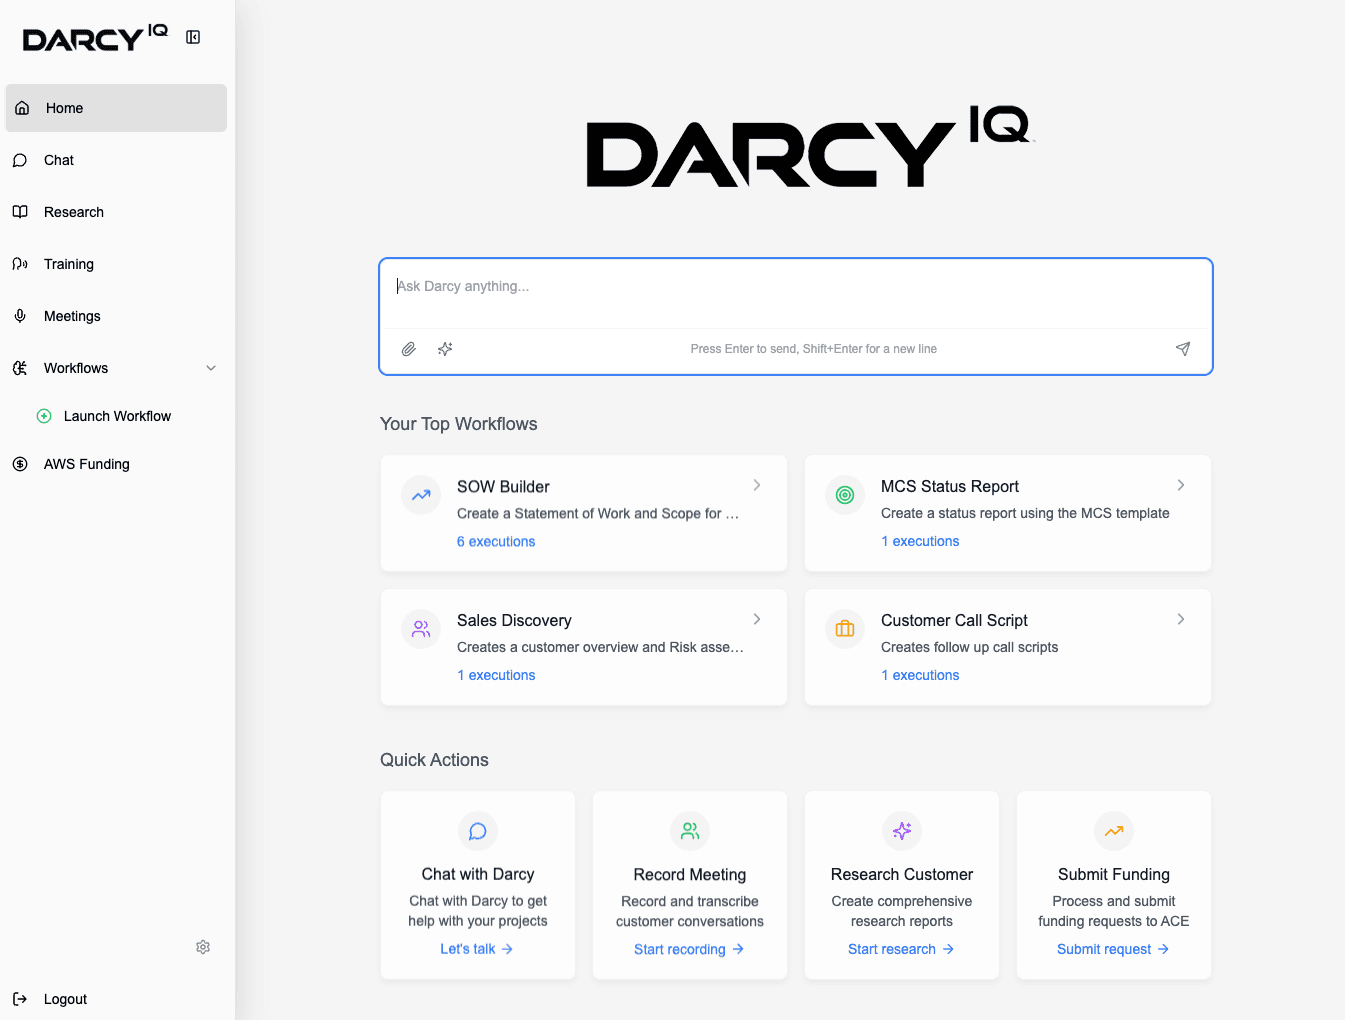Click the Your Top Workflows heading
The width and height of the screenshot is (1345, 1020).
(459, 424)
